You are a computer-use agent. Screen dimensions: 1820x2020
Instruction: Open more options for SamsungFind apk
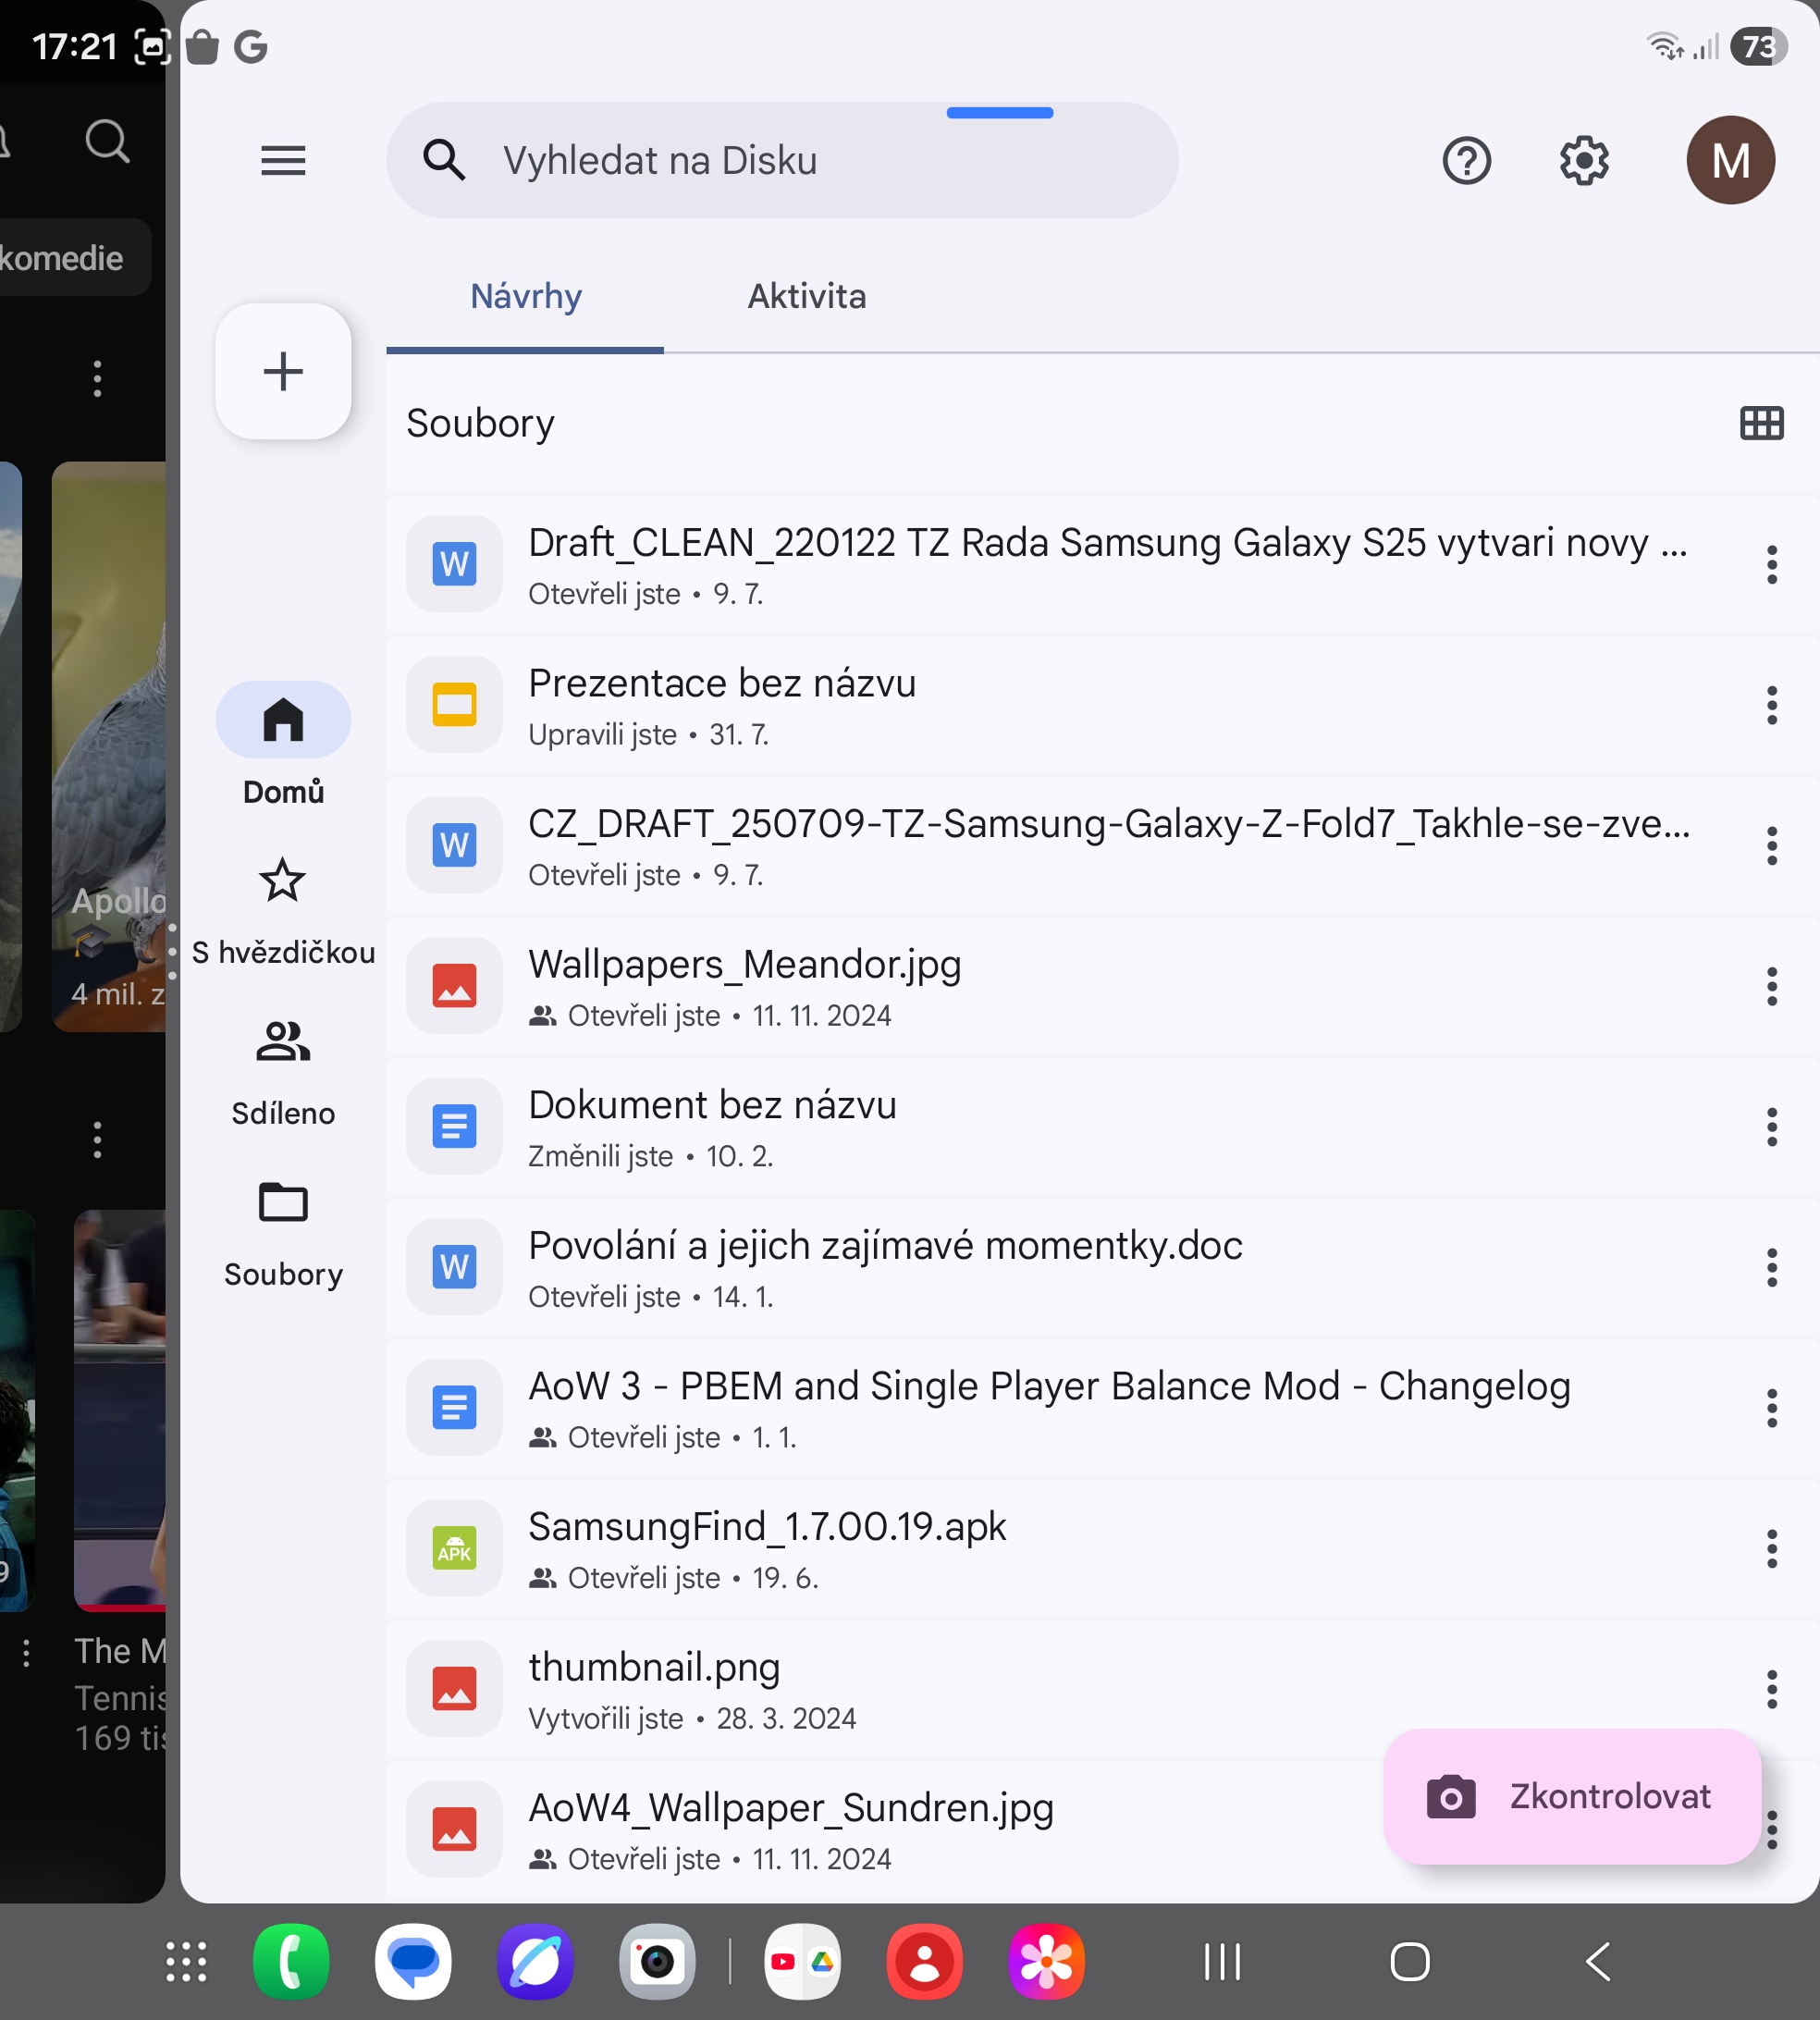(x=1771, y=1548)
